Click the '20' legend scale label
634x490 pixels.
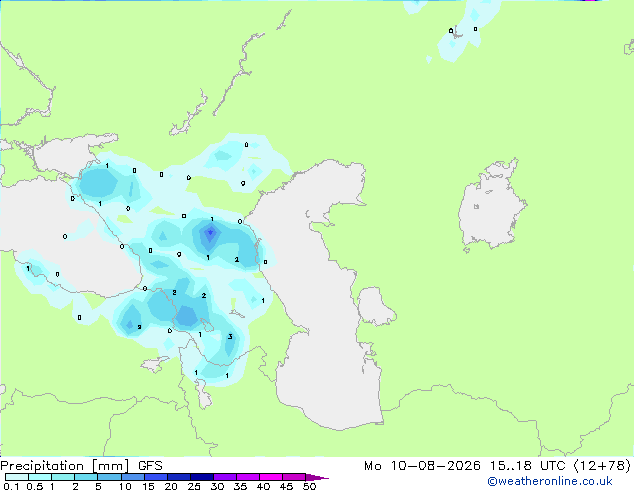point(171,486)
